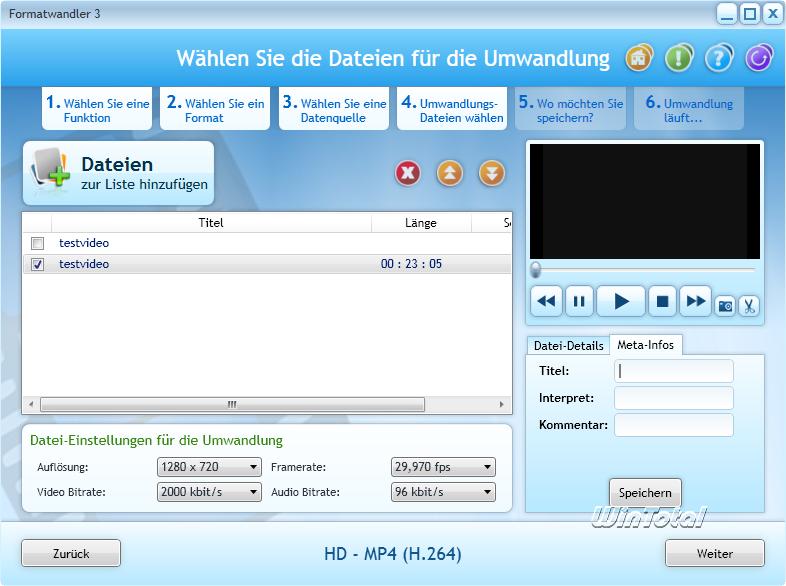Open the blue question mark help icon
Image resolution: width=786 pixels, height=586 pixels.
tap(719, 58)
